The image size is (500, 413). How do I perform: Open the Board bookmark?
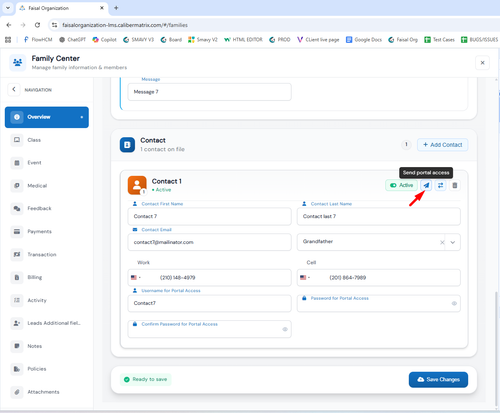coord(171,40)
